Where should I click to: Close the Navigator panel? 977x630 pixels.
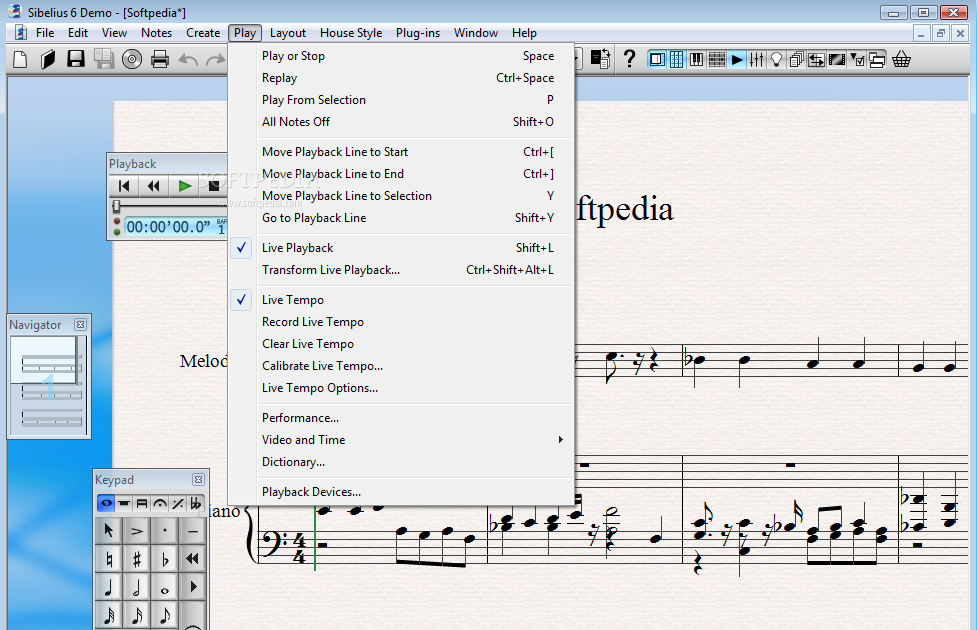80,324
